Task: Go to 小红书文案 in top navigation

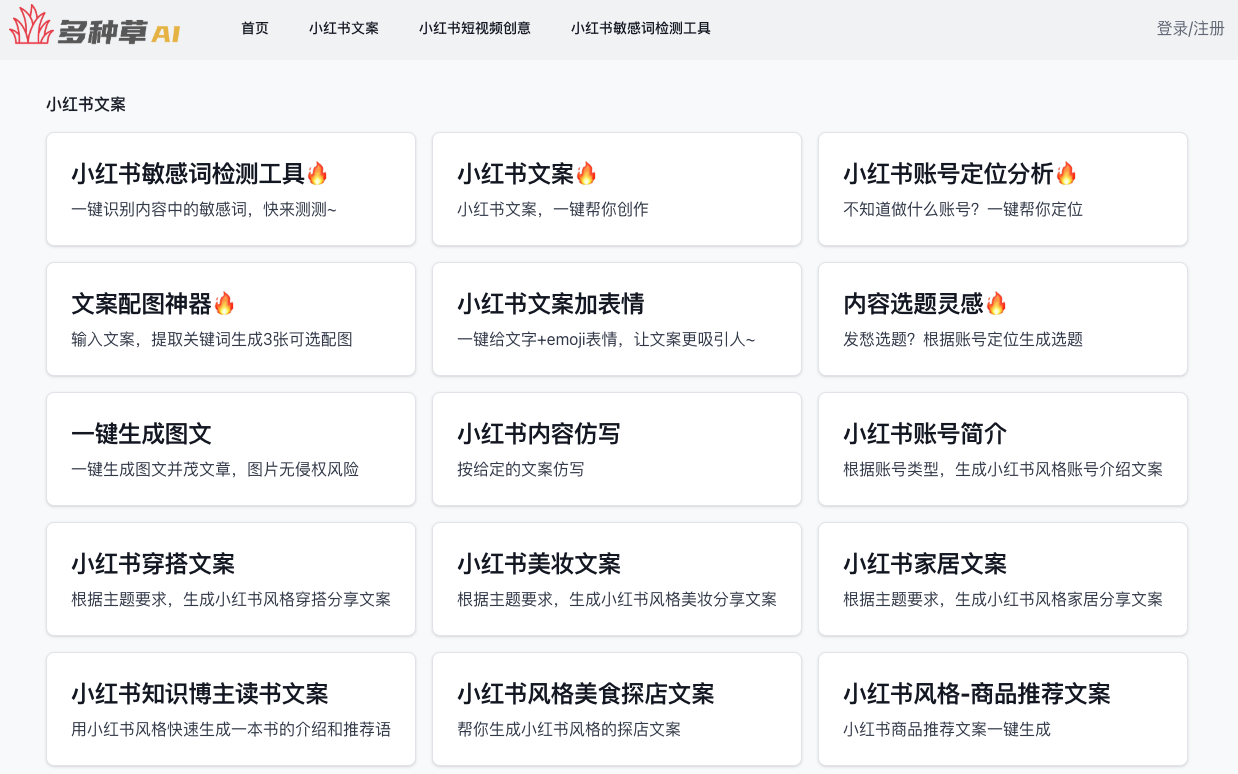Action: 344,28
